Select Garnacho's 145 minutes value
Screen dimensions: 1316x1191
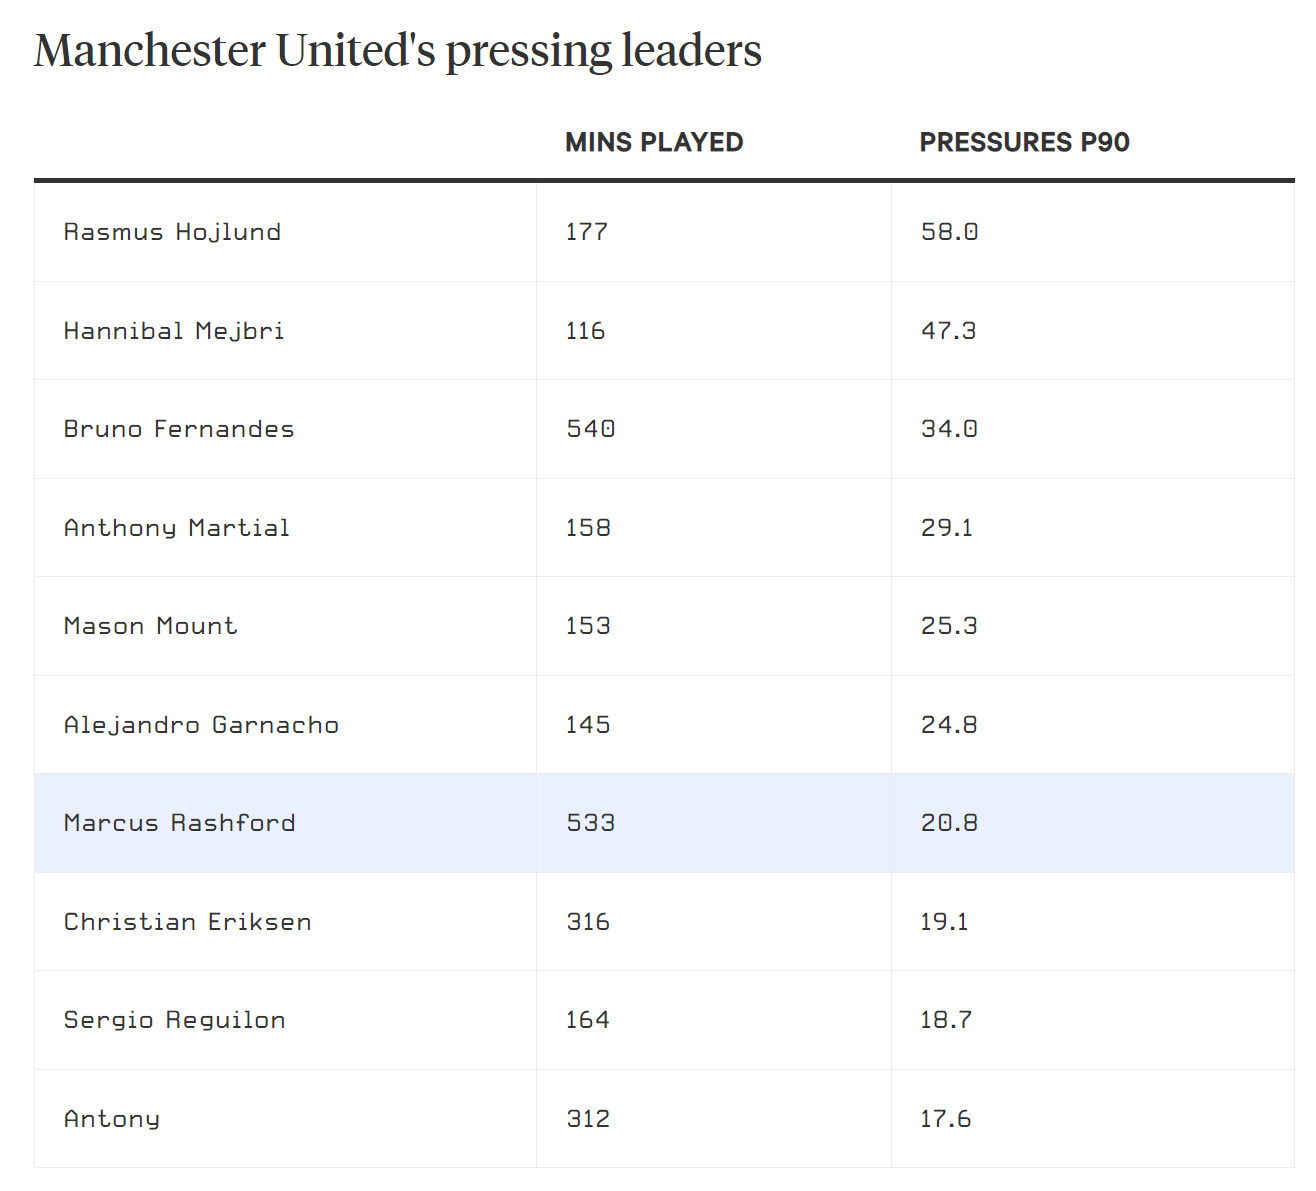point(588,725)
